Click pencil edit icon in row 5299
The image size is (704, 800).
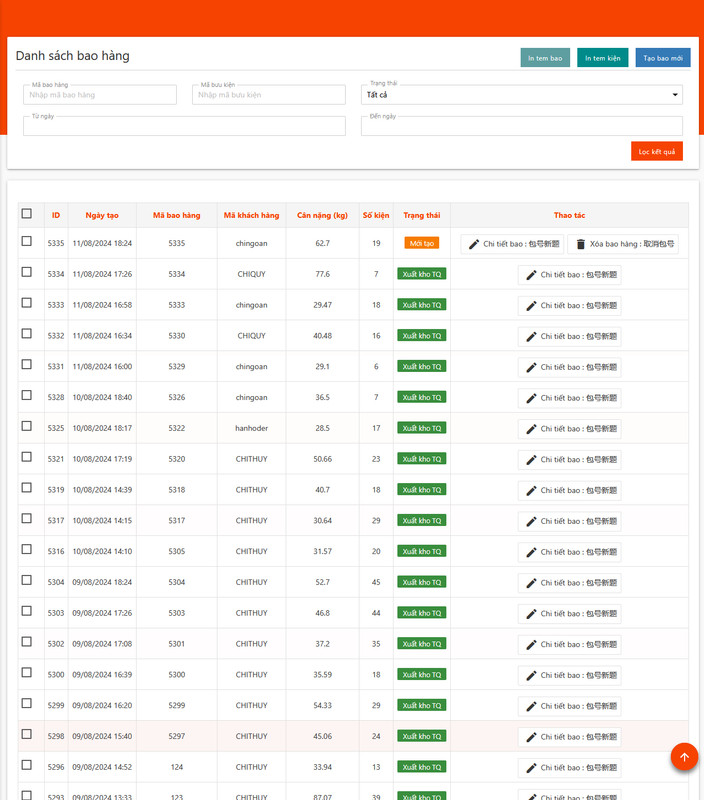point(531,706)
